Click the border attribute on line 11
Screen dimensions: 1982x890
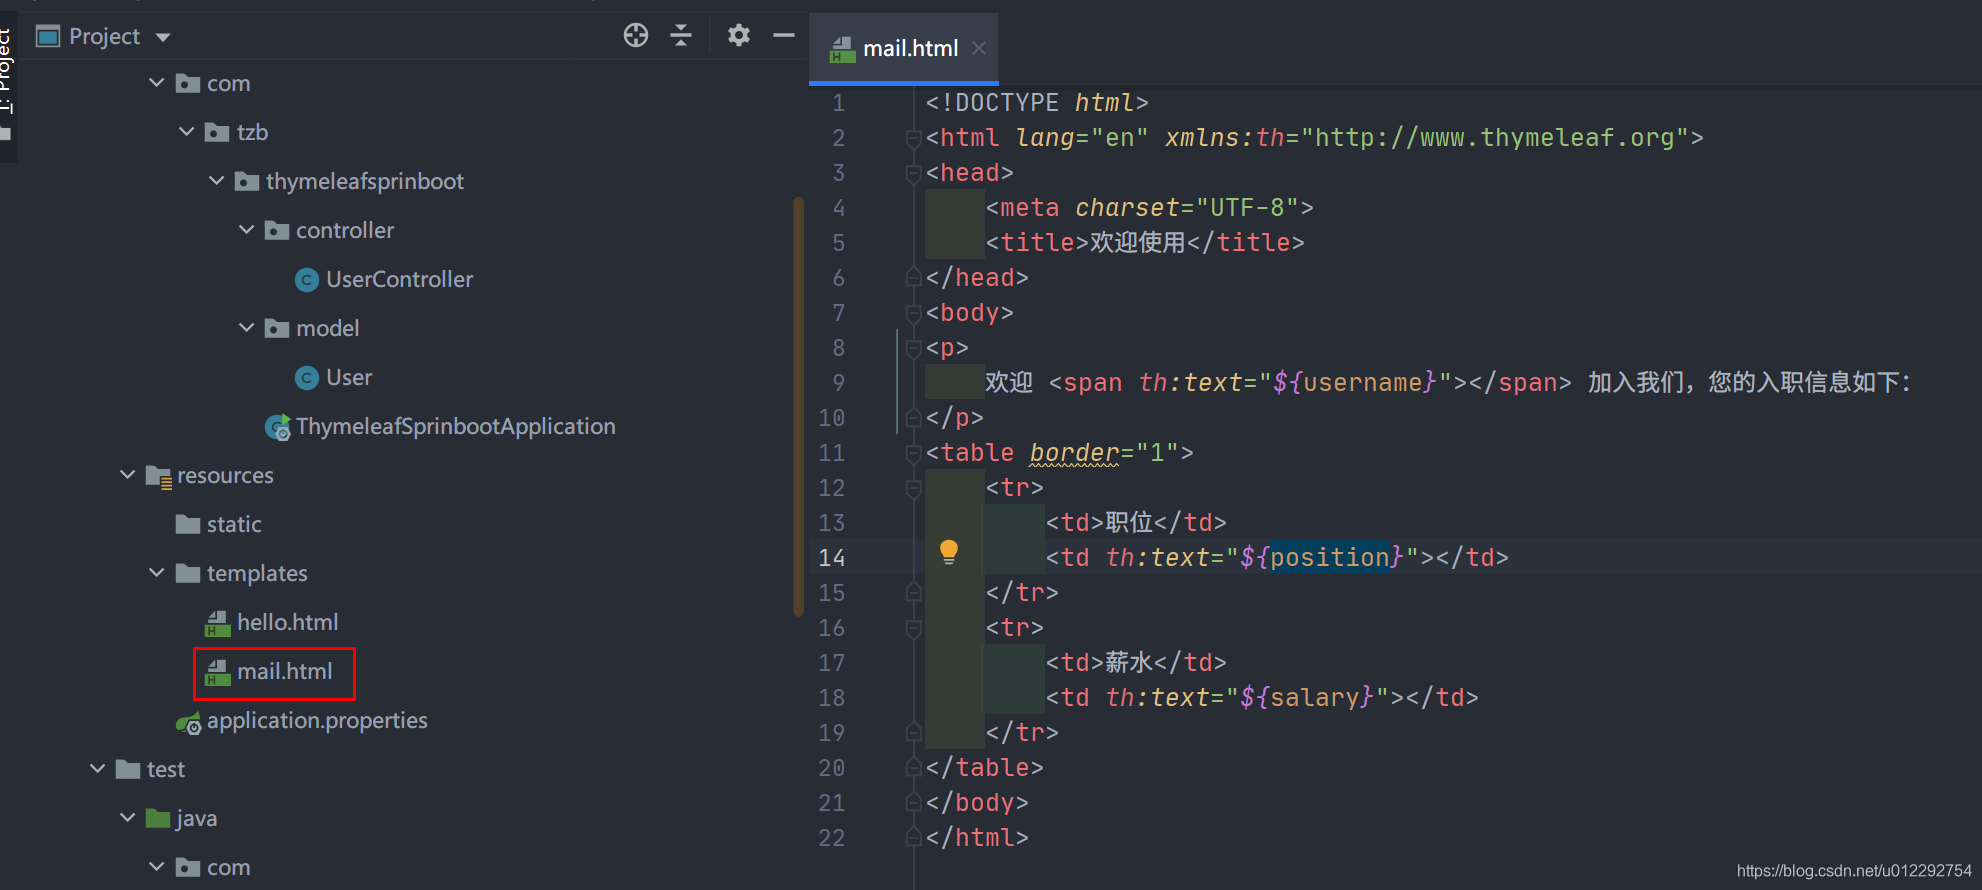pyautogui.click(x=1075, y=453)
